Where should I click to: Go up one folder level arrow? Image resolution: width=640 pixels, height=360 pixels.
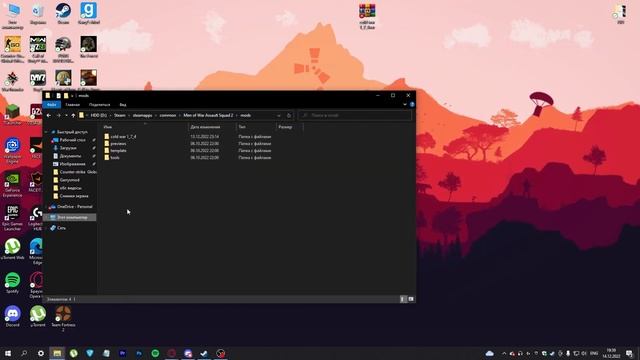click(73, 116)
